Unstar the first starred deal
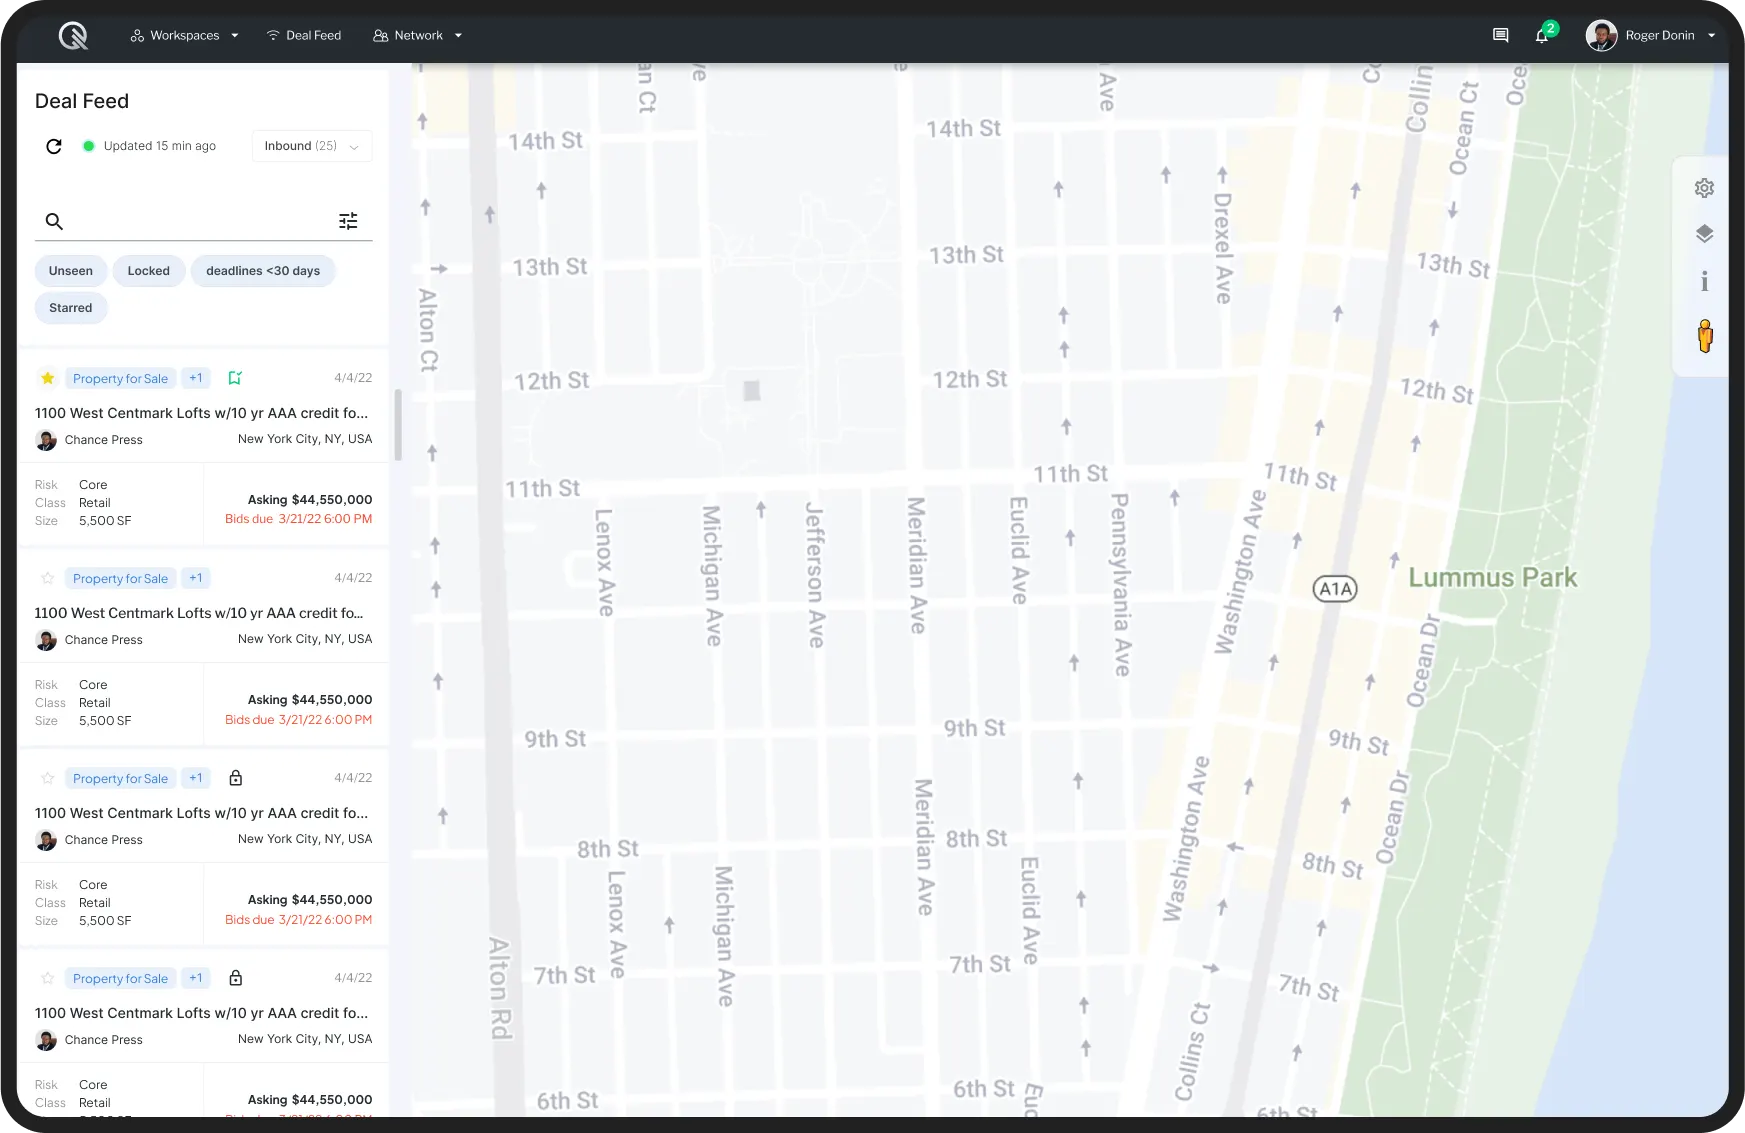 click(x=47, y=378)
